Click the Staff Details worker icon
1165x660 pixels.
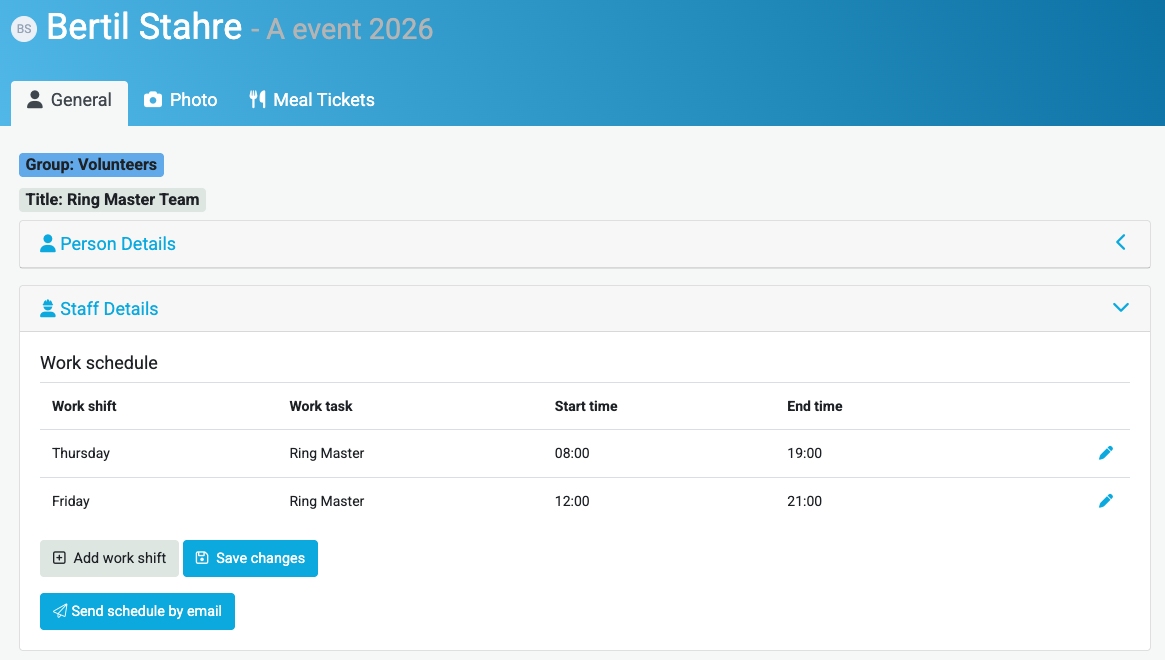click(x=47, y=309)
